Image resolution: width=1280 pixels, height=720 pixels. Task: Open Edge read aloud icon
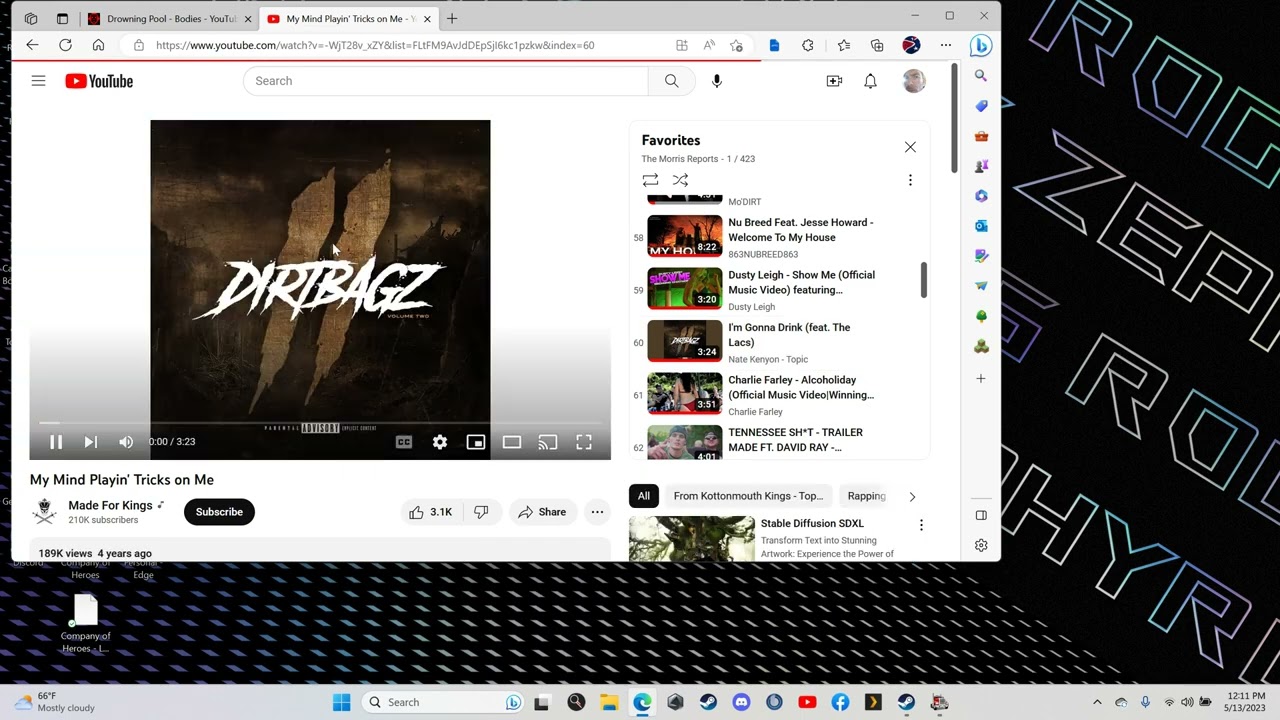pyautogui.click(x=709, y=45)
